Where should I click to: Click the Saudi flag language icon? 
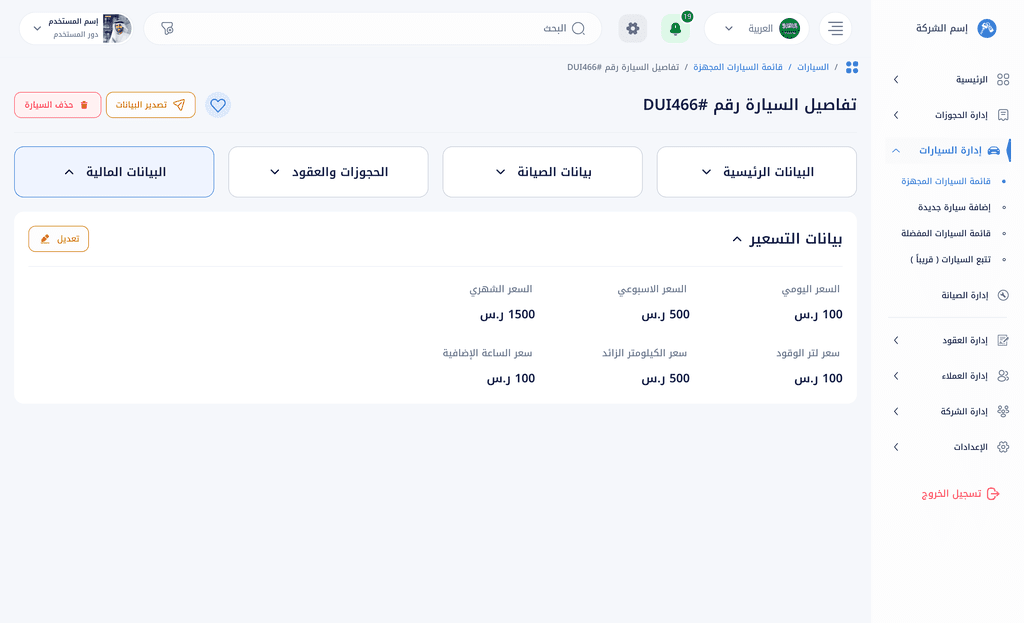tap(790, 29)
